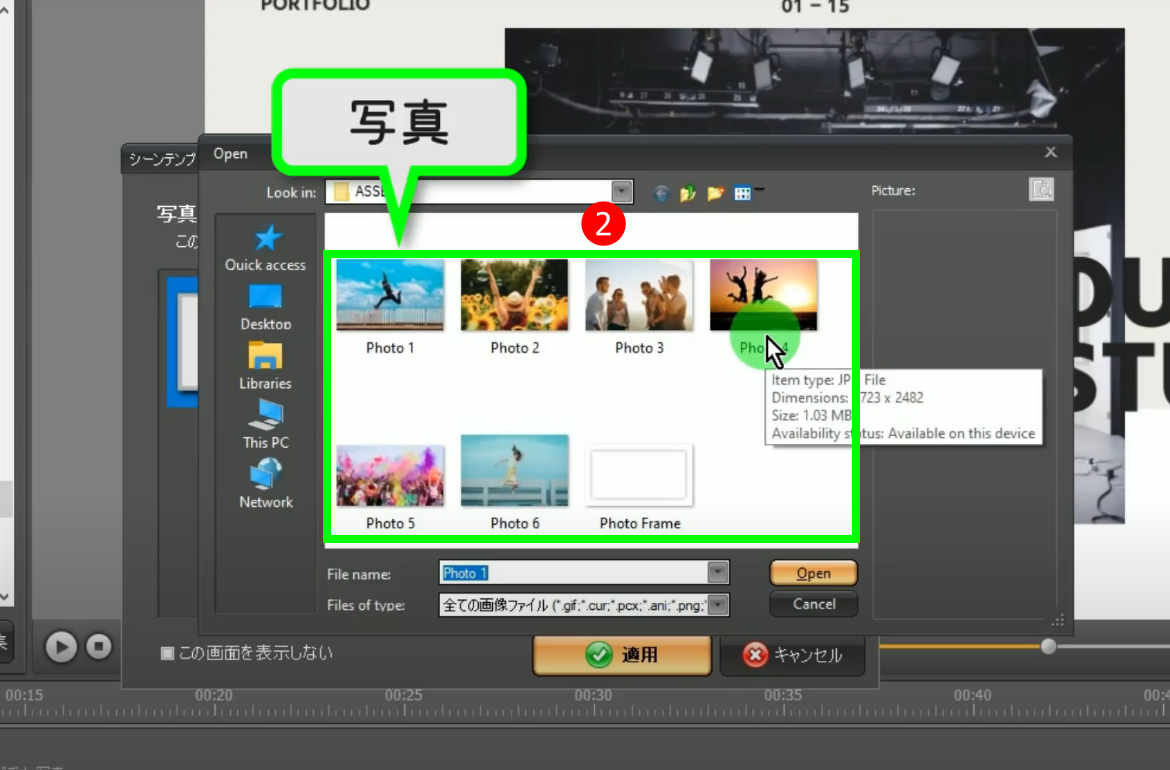Open Network location

265,484
